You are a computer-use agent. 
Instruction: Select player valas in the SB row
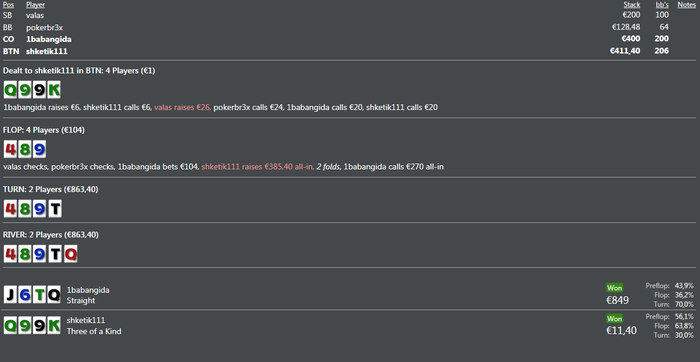click(35, 15)
